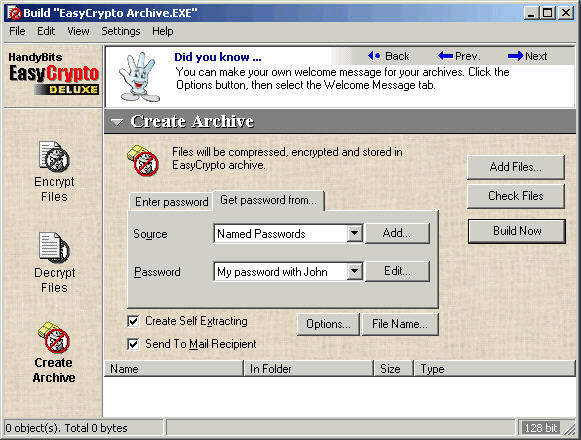581x440 pixels.
Task: Open the Encrypt Files section icon
Action: pyautogui.click(x=54, y=157)
